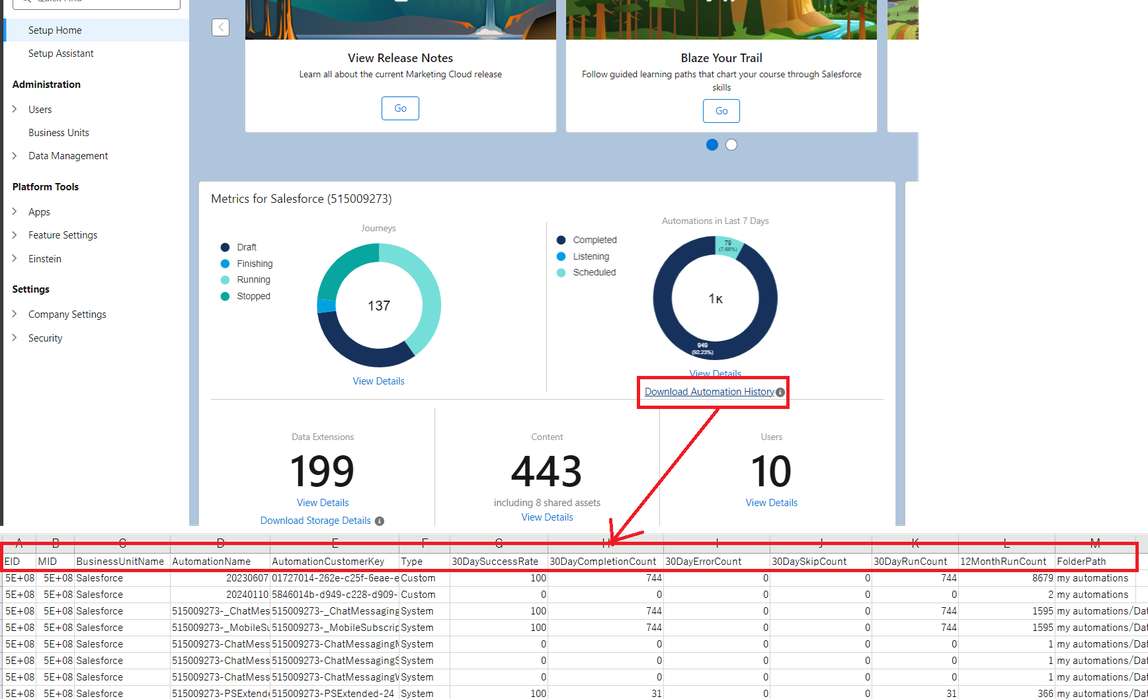Expand the Einstein section chevron
1148x699 pixels.
(15, 258)
